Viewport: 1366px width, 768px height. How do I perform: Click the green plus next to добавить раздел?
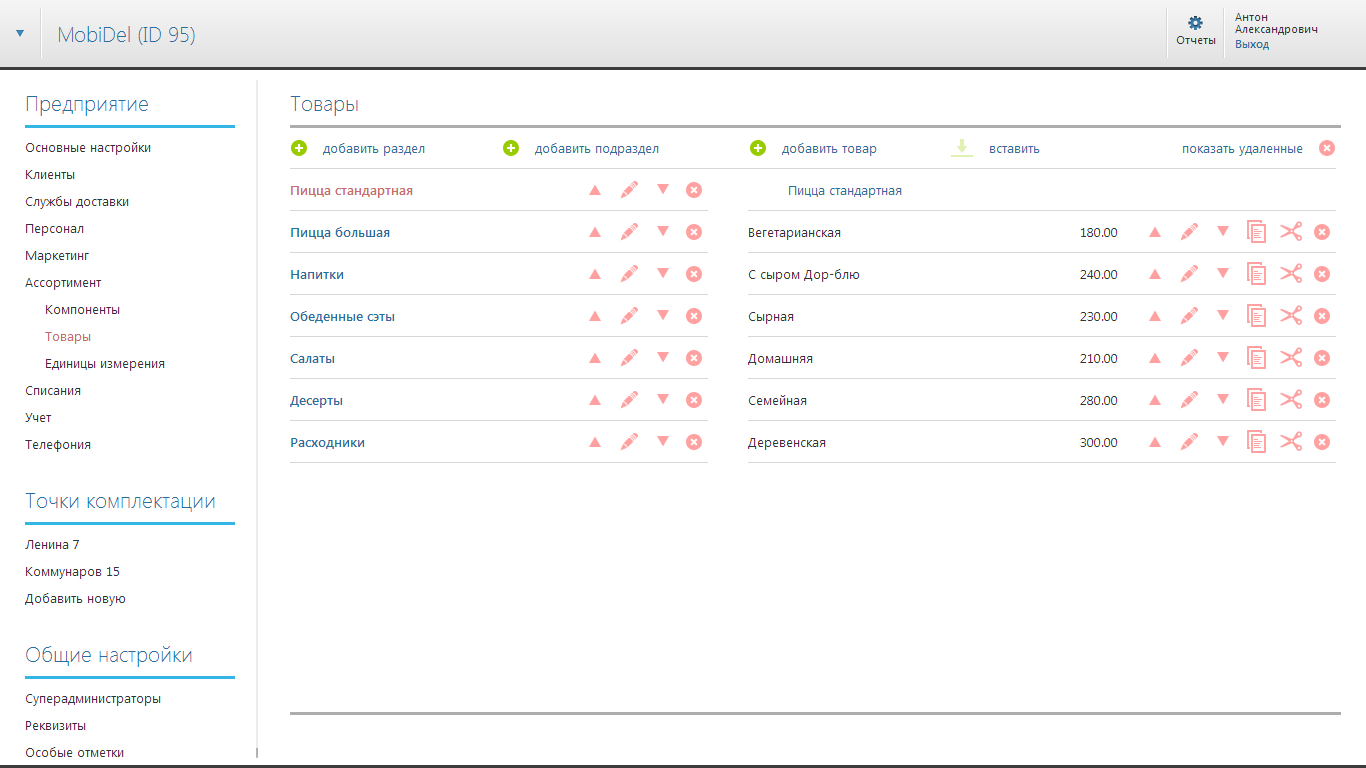coord(299,148)
